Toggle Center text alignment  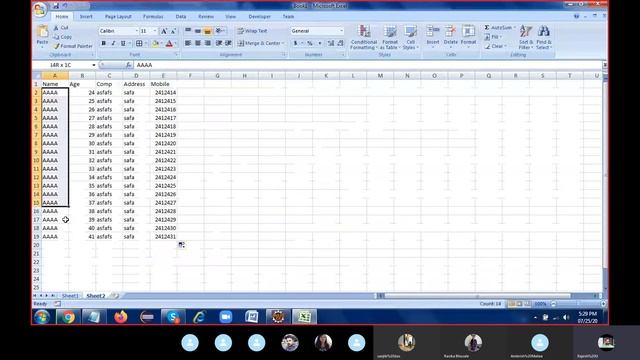(198, 43)
